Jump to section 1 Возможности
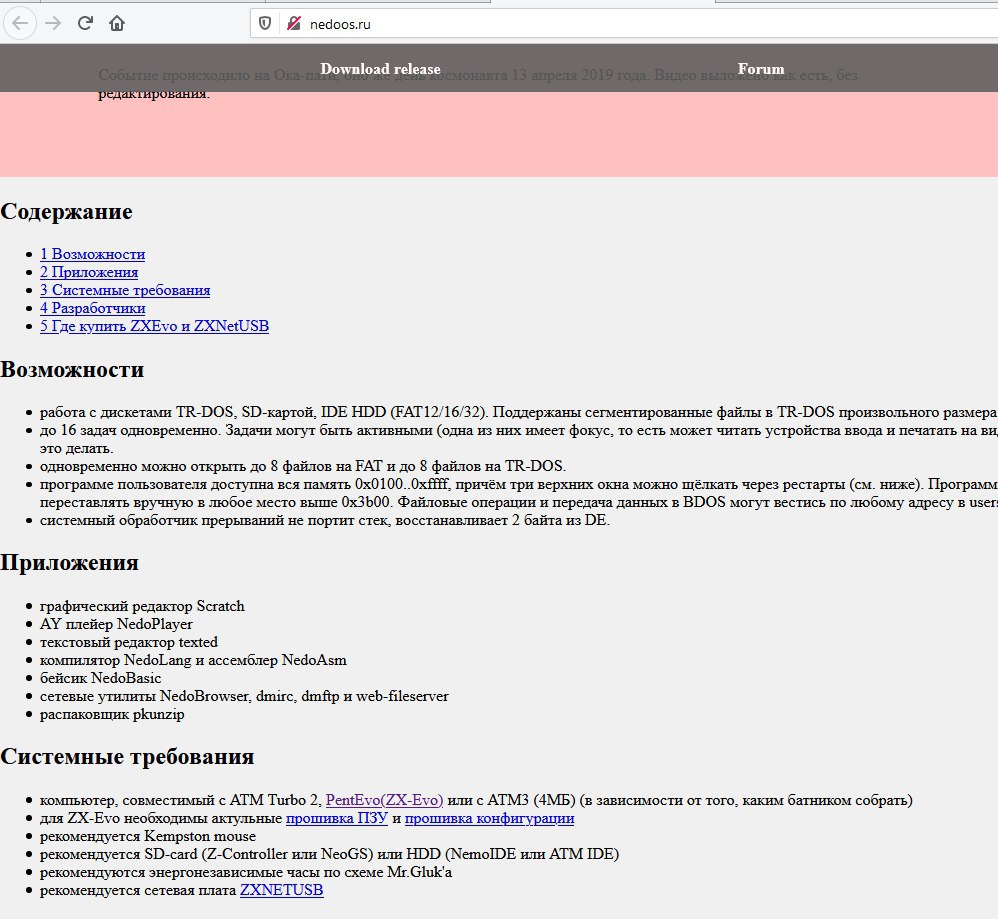This screenshot has height=919, width=998. 92,254
